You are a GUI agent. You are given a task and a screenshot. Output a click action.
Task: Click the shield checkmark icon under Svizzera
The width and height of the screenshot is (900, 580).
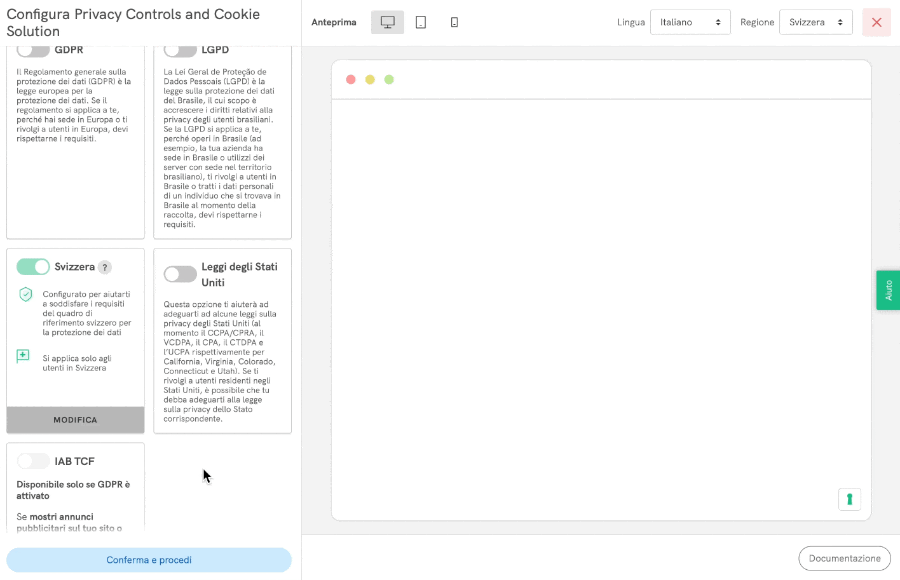tap(25, 294)
